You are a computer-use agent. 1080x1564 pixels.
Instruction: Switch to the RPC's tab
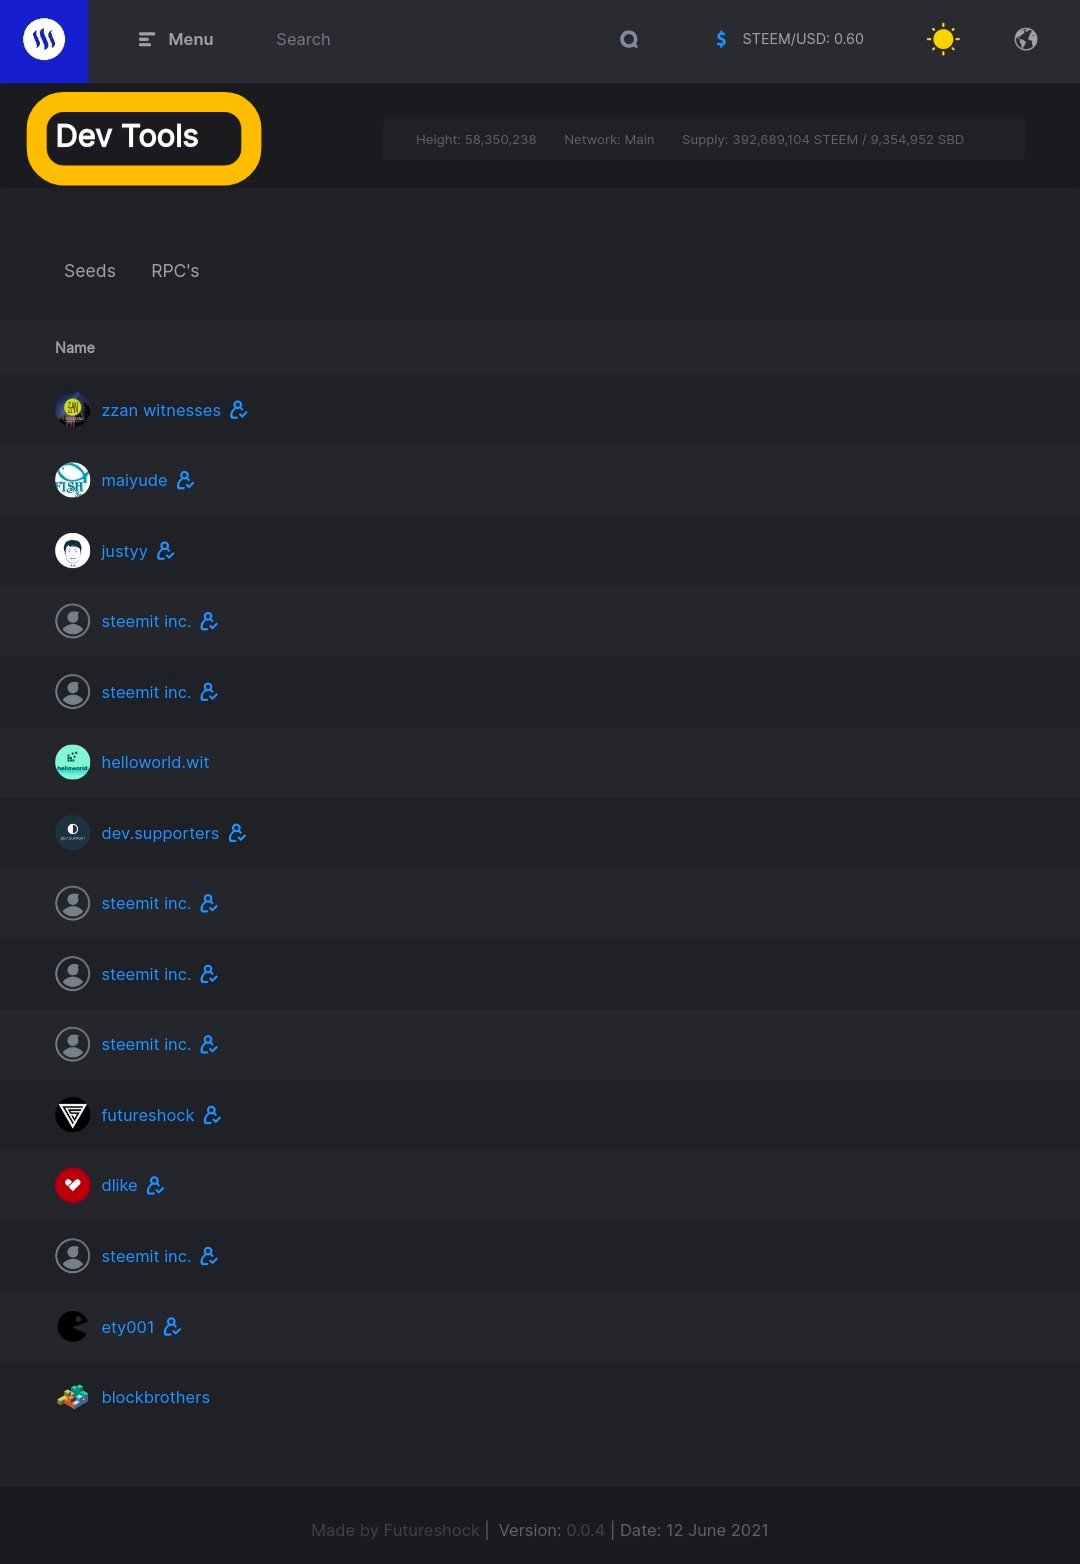point(175,271)
